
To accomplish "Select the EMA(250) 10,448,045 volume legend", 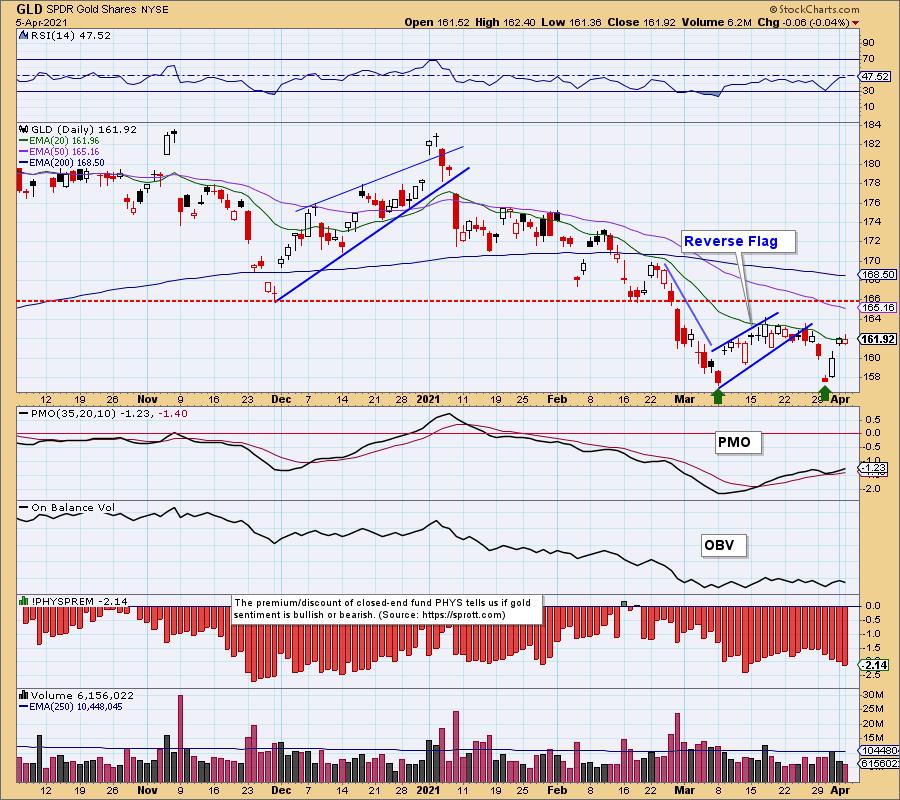I will 71,706.
